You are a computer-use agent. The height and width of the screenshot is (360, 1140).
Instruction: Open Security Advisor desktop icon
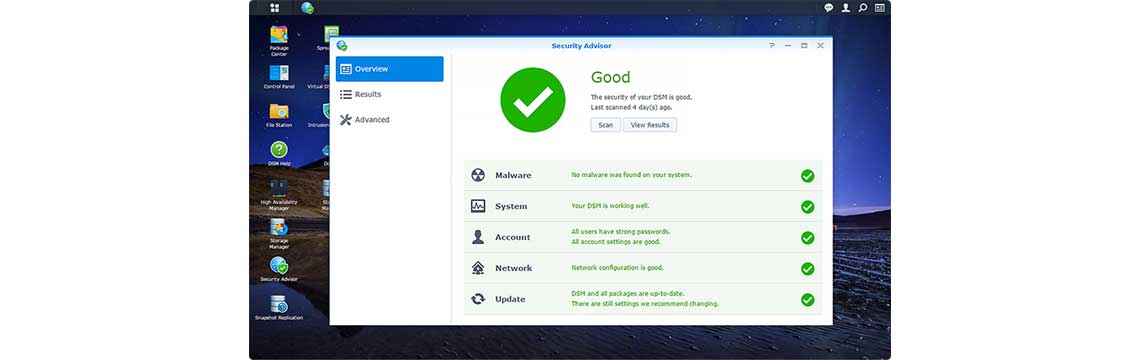click(279, 268)
